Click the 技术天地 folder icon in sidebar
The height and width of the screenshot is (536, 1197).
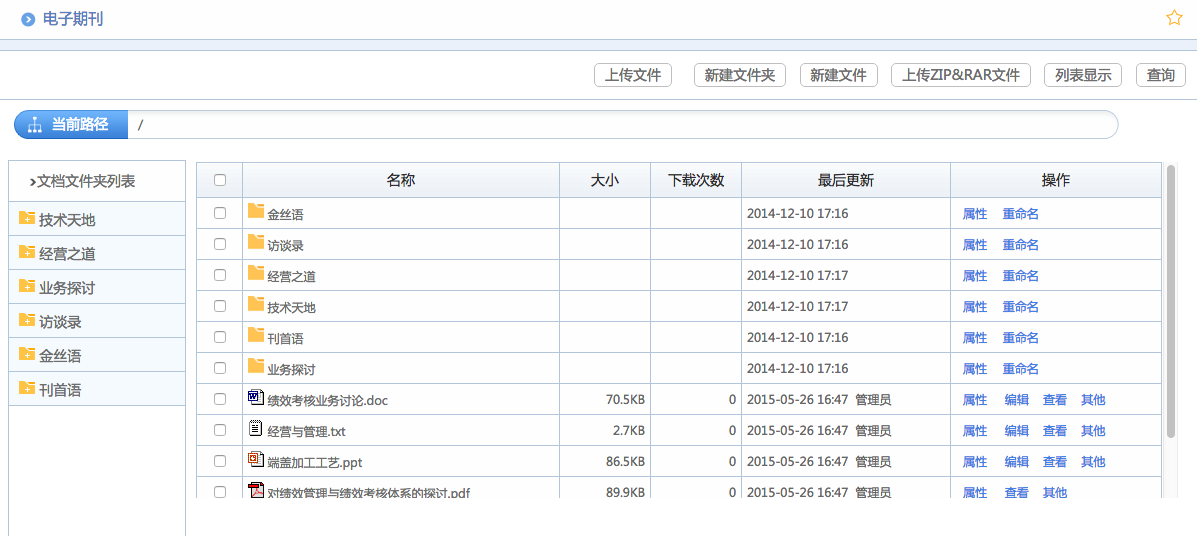click(27, 218)
